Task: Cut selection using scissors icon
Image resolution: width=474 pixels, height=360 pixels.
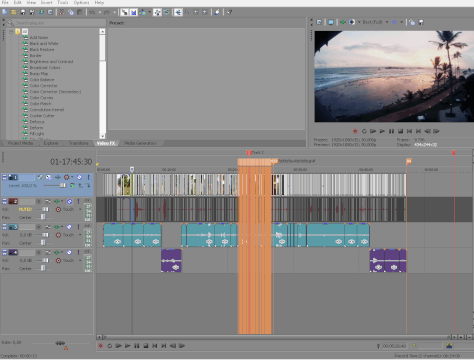Action: [x=61, y=12]
